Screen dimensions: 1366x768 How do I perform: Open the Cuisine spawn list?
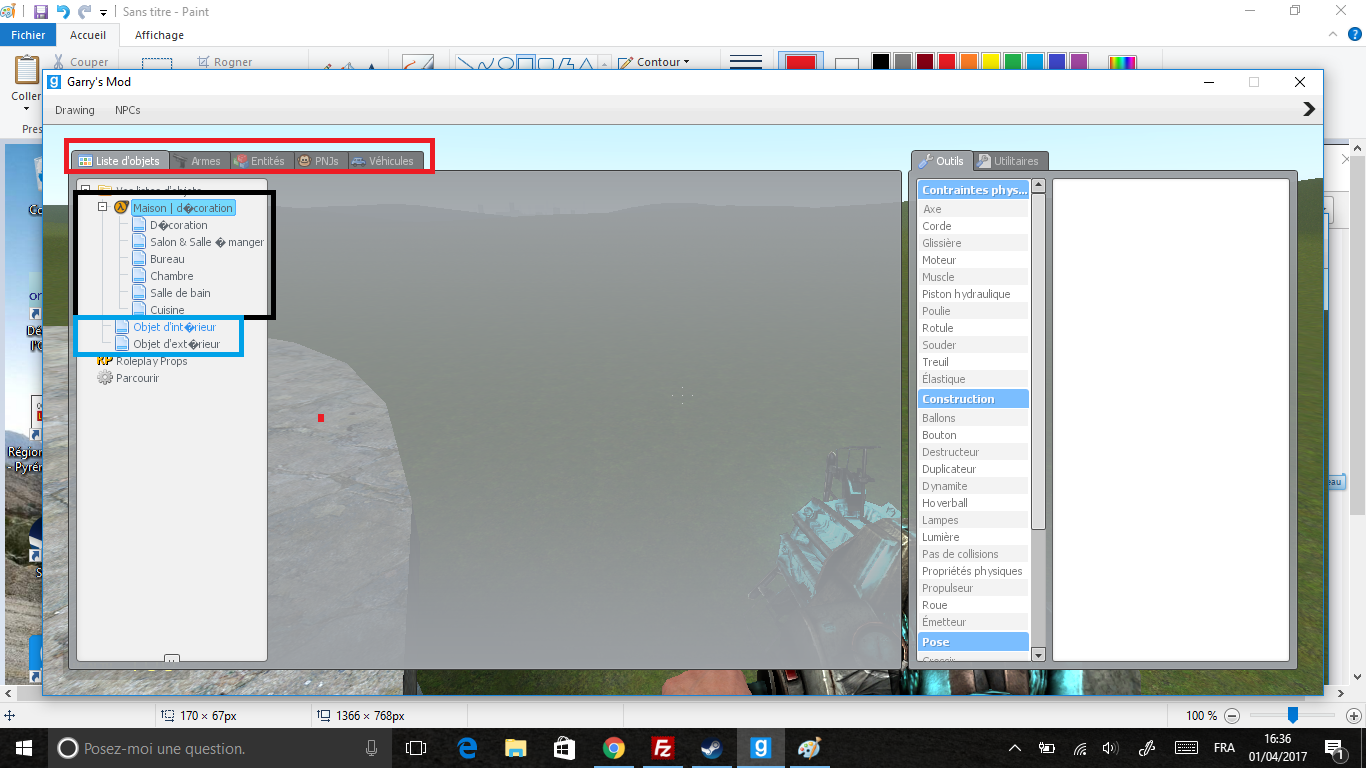click(167, 310)
